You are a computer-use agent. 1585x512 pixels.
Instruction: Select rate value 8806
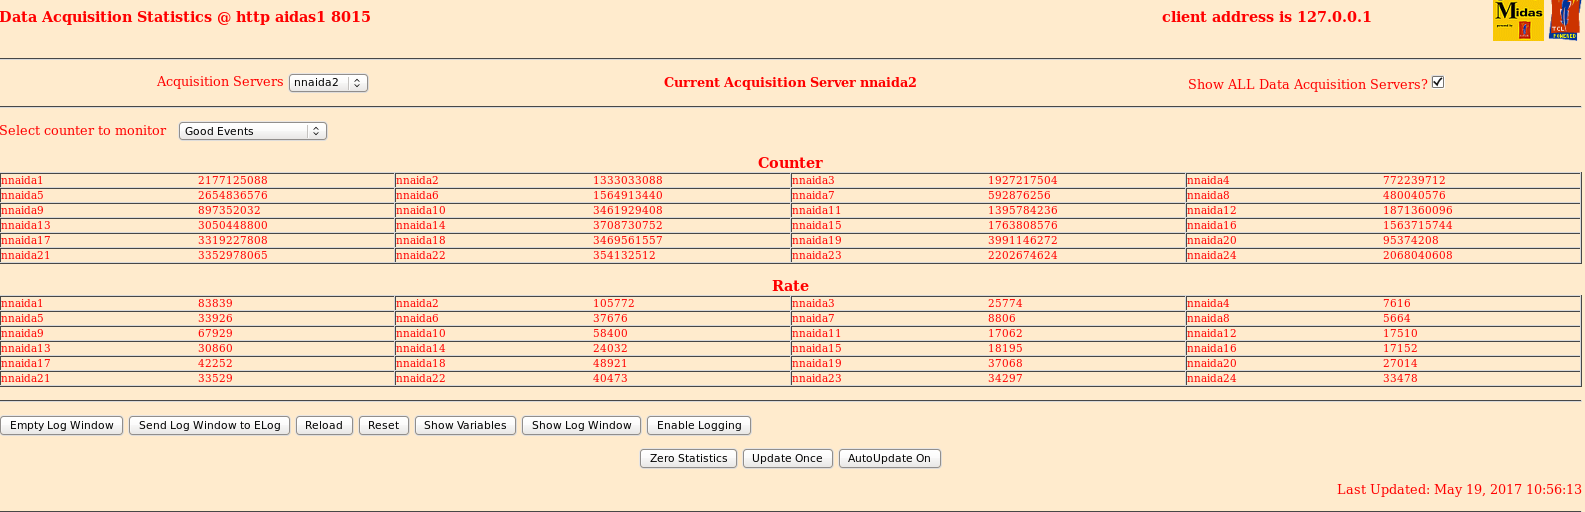click(x=1002, y=319)
